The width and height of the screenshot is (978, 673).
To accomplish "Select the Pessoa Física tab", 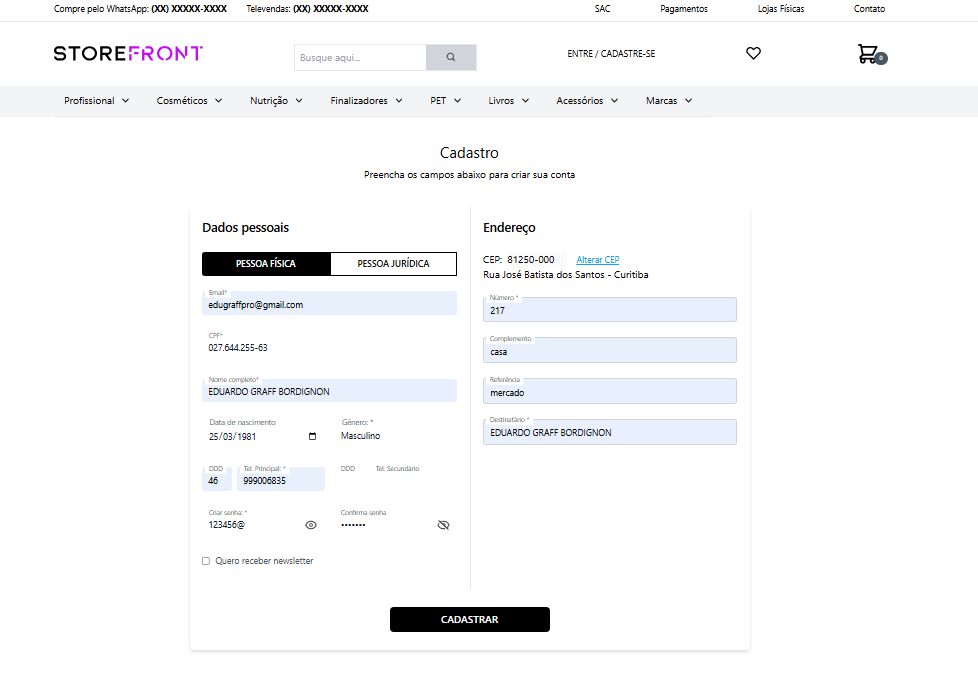I will [x=266, y=264].
